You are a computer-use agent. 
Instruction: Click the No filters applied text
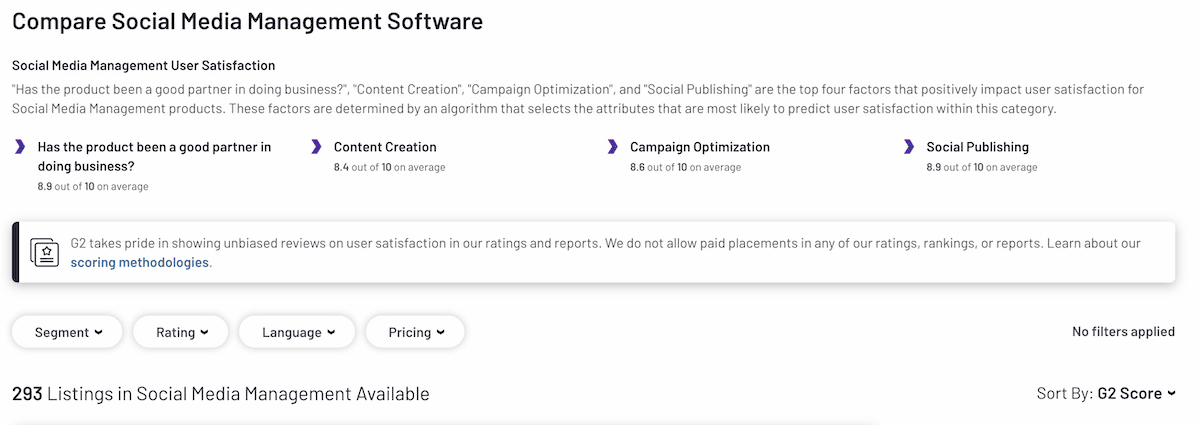(1123, 332)
